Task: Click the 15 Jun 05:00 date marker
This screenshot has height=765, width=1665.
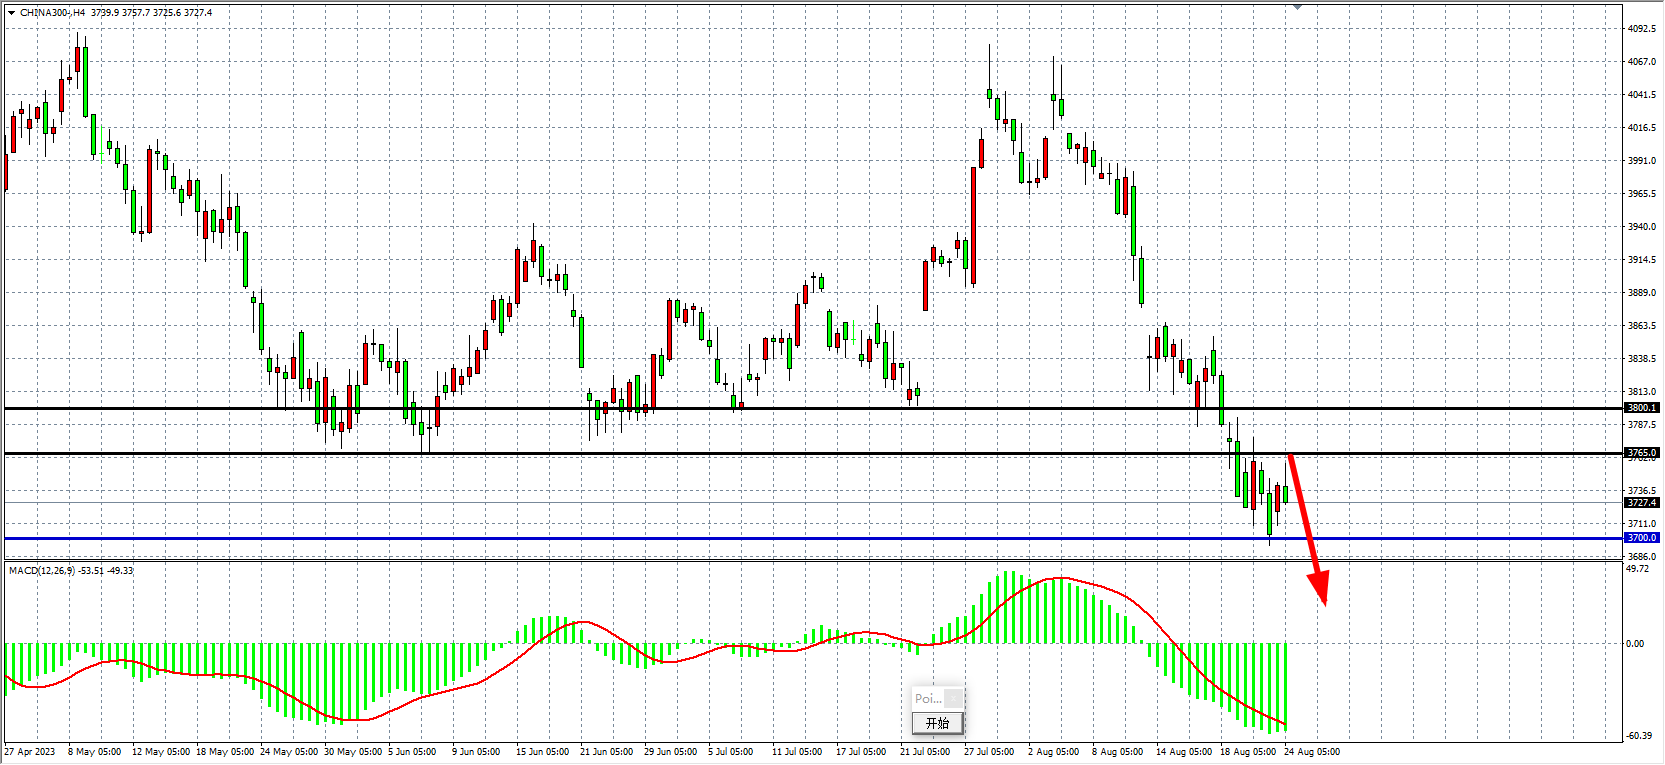Action: coord(541,752)
